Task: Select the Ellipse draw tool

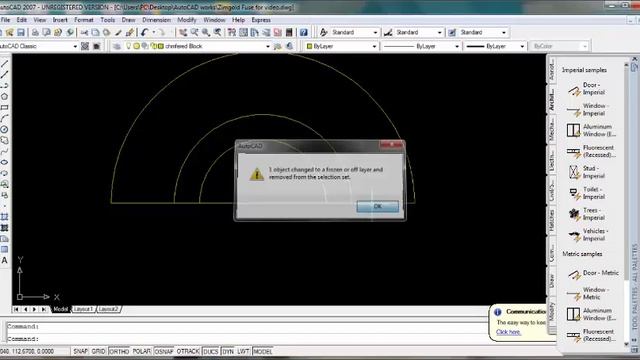Action: 4,162
